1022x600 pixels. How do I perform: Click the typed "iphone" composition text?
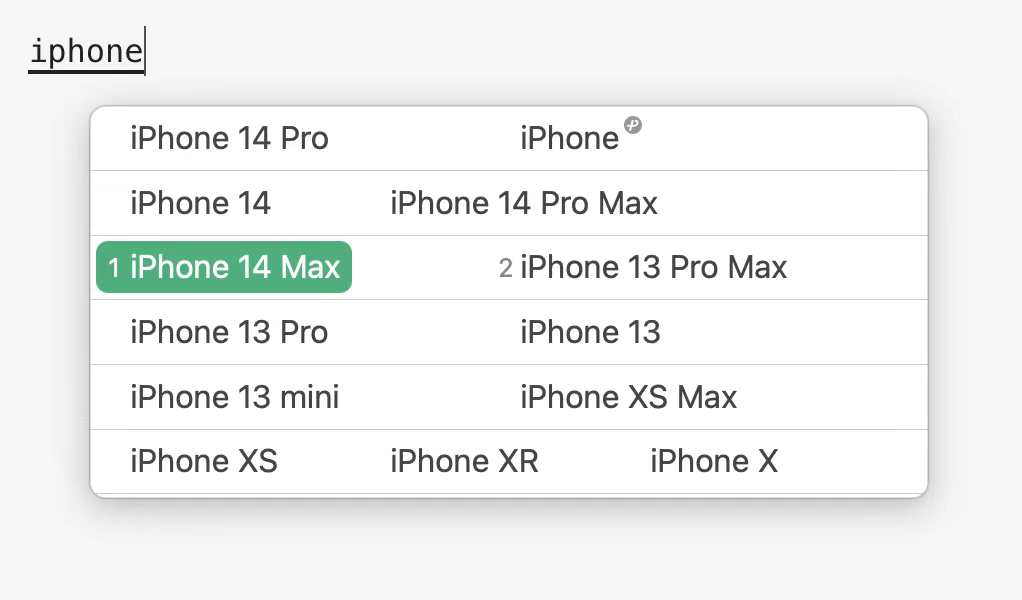[x=85, y=50]
